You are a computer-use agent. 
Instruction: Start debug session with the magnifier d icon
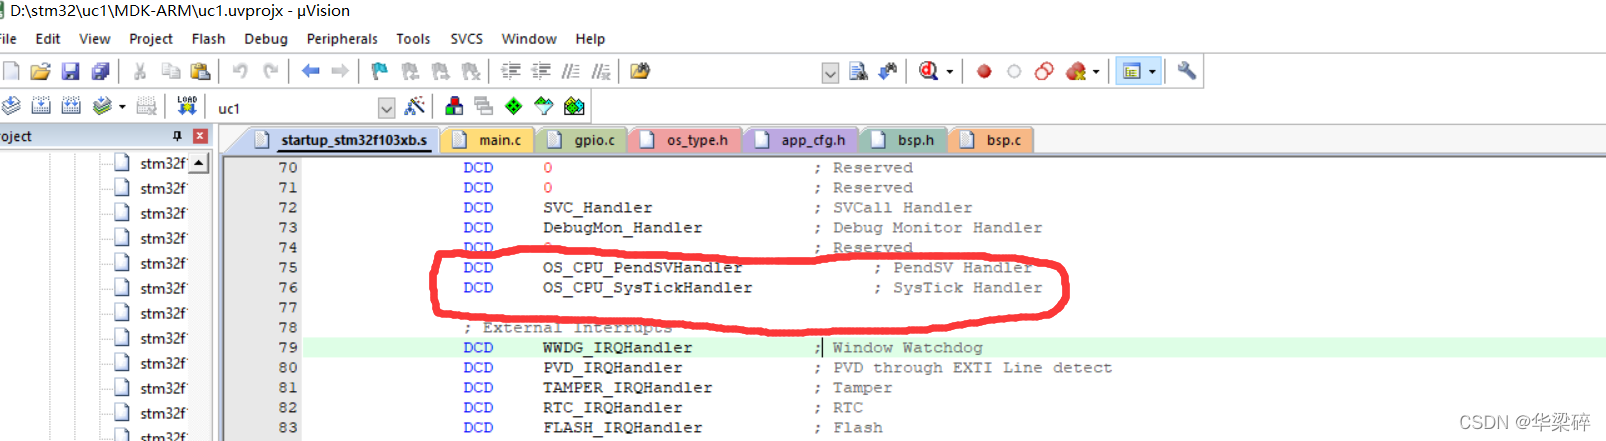tap(928, 71)
